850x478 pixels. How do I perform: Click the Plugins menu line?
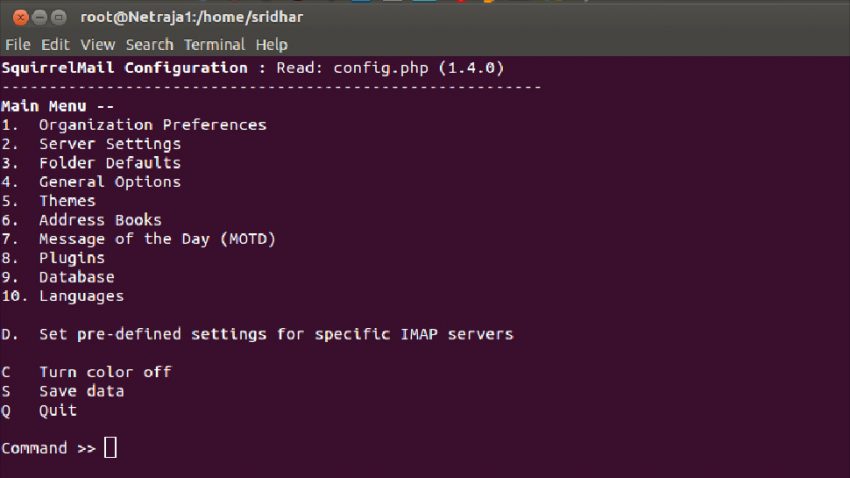point(72,258)
